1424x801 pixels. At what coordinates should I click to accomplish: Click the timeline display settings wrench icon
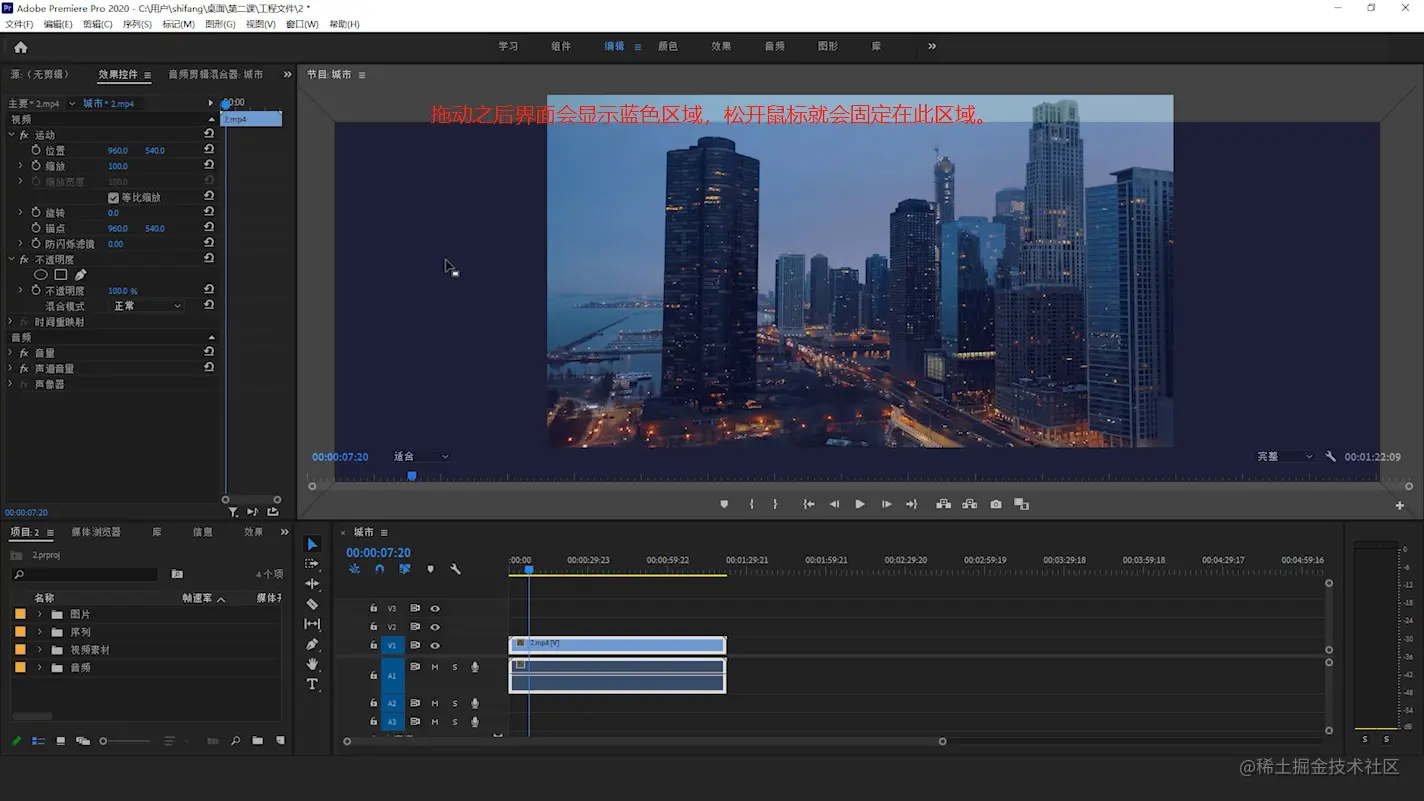point(455,569)
